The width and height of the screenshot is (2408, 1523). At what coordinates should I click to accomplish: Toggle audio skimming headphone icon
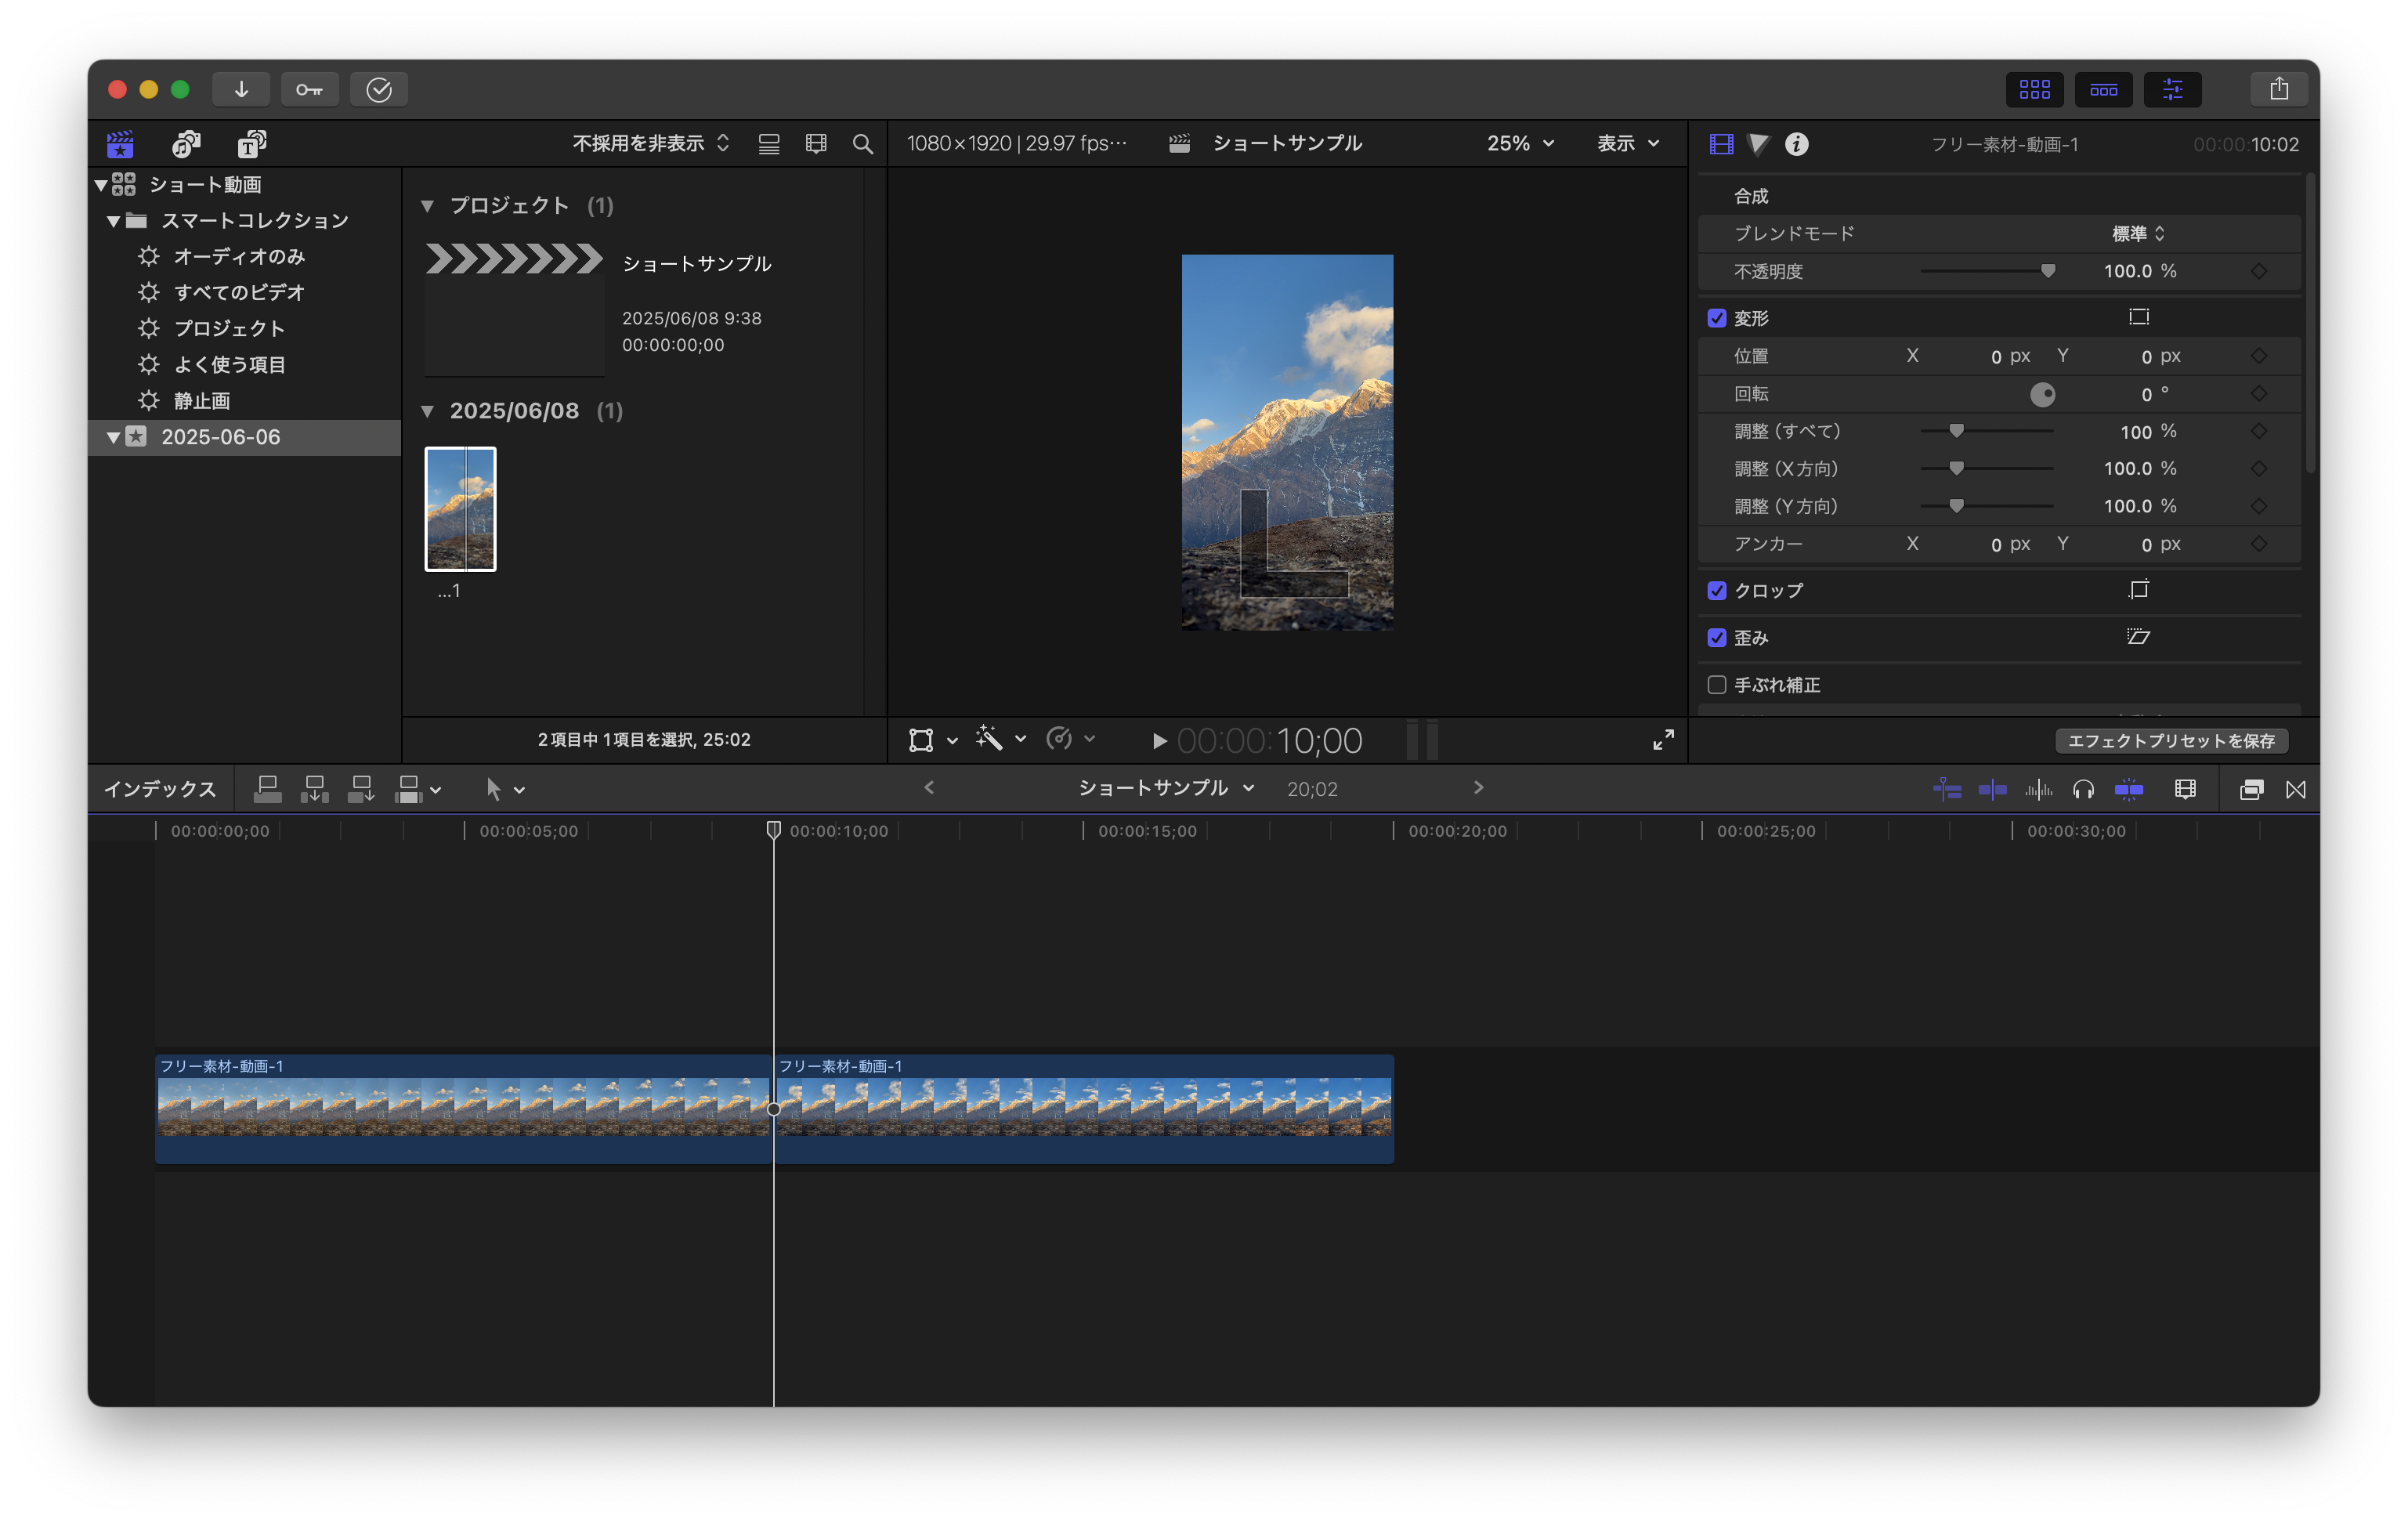[x=2083, y=790]
